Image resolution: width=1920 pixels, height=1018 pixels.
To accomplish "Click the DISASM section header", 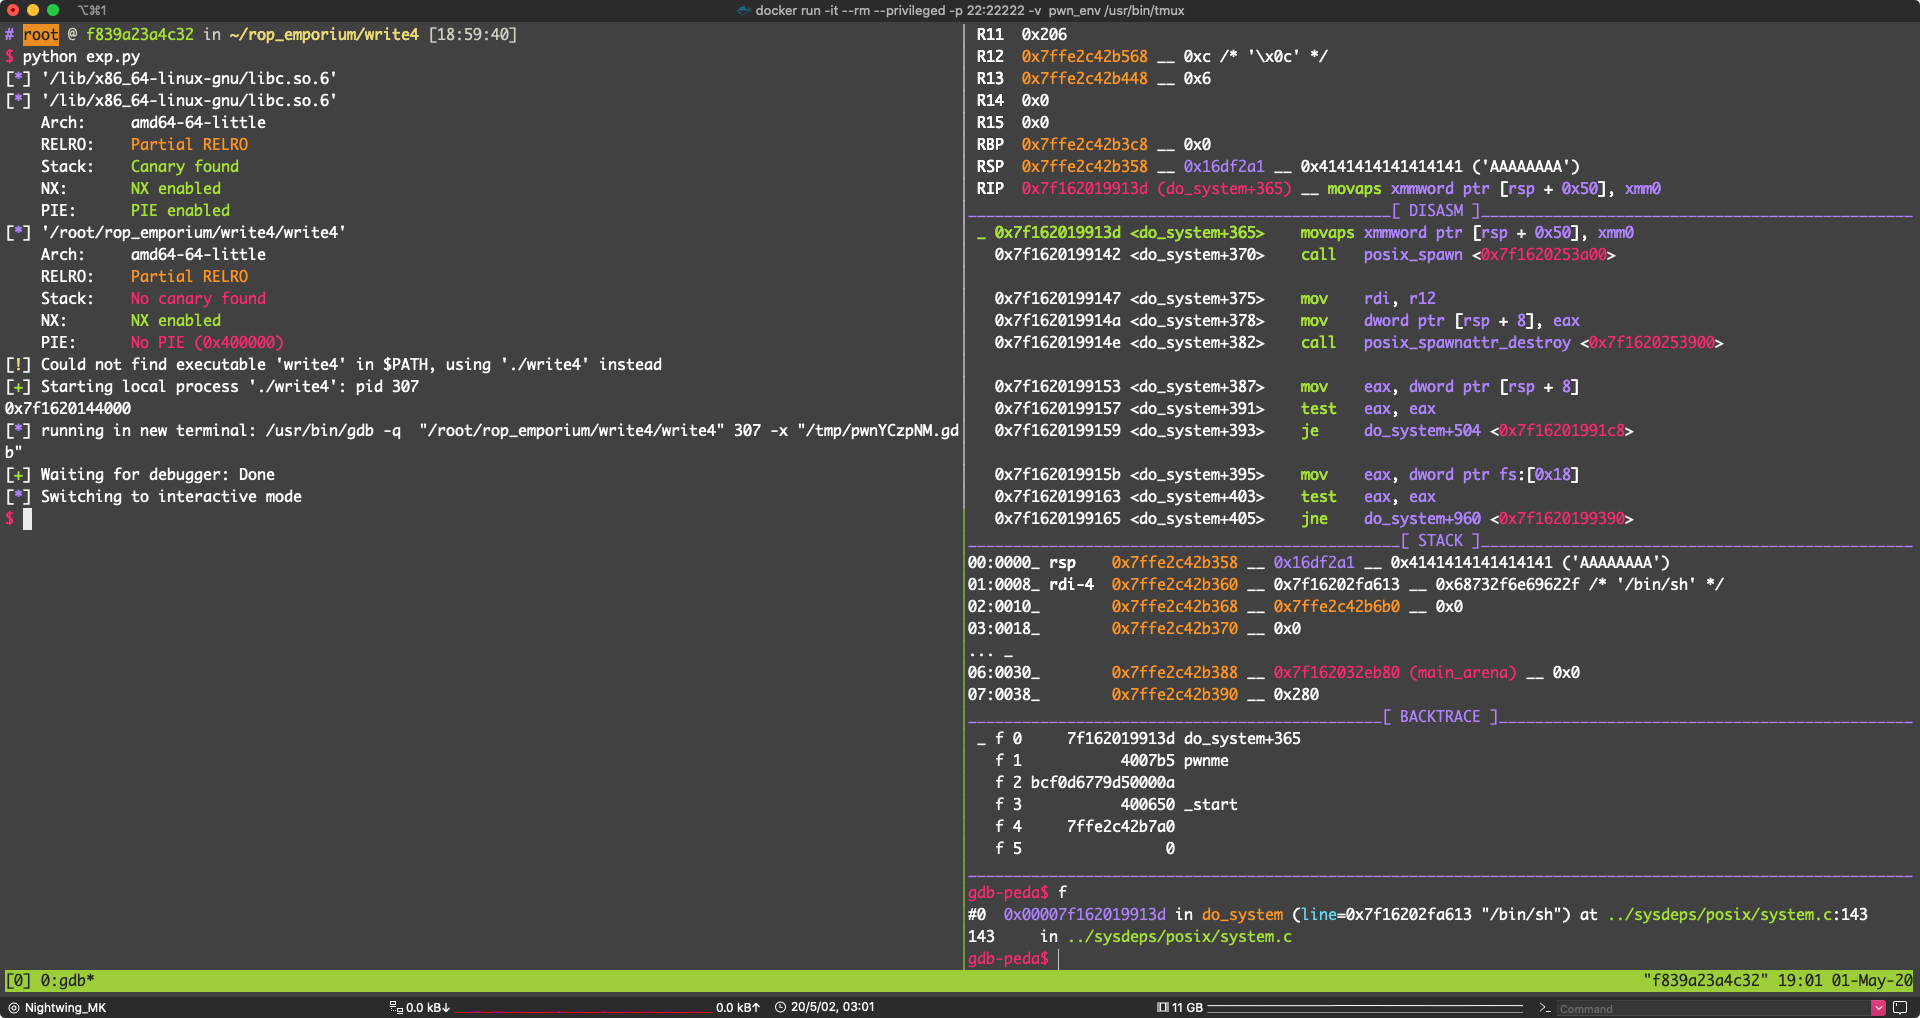I will pos(1436,211).
